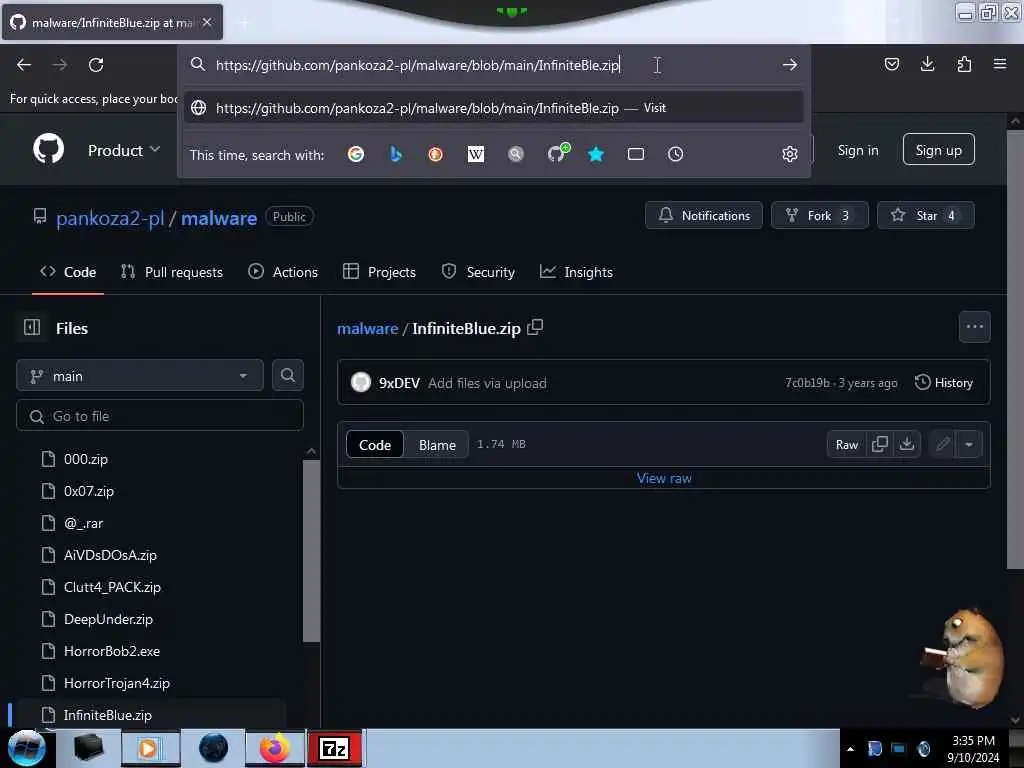Copy the InfiniteBlue.zip file path

535,327
